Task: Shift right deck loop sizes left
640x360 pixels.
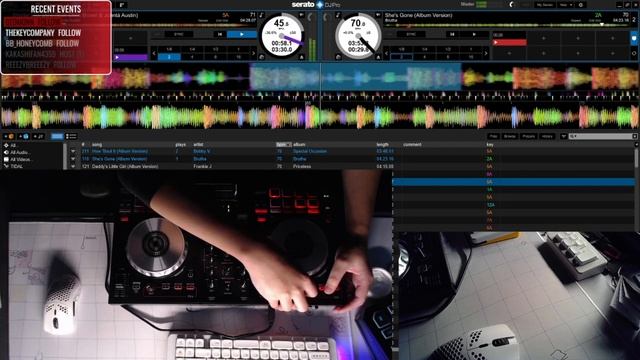Action: (x=386, y=53)
